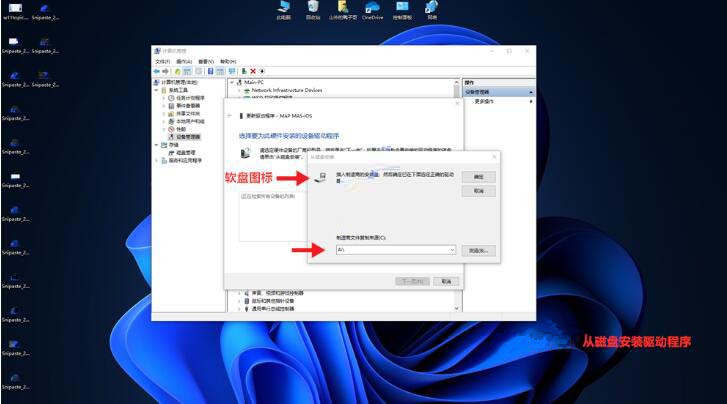Open the user folder icon left of OneDrive
This screenshot has width=727, height=404.
pyautogui.click(x=343, y=10)
